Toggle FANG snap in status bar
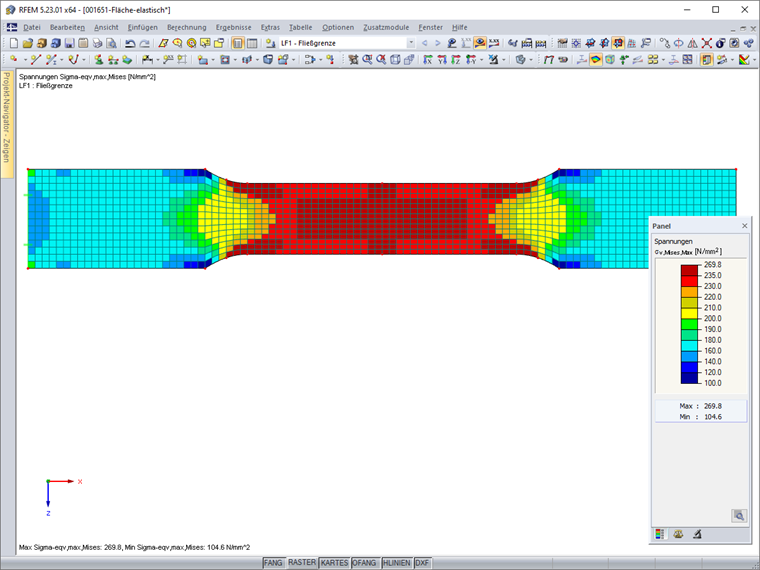The height and width of the screenshot is (570, 760). coord(273,563)
